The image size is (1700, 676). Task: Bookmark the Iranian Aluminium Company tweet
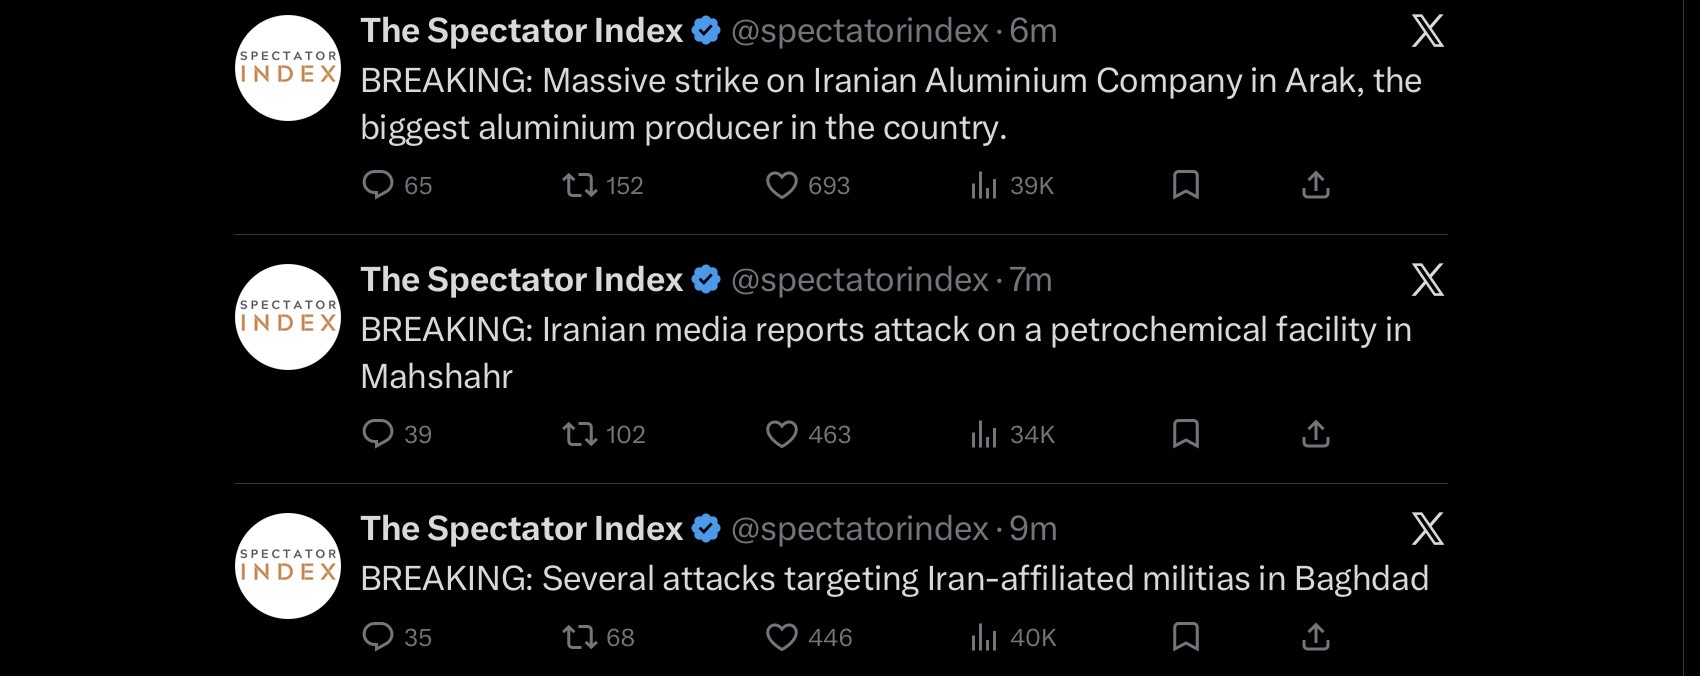tap(1185, 185)
